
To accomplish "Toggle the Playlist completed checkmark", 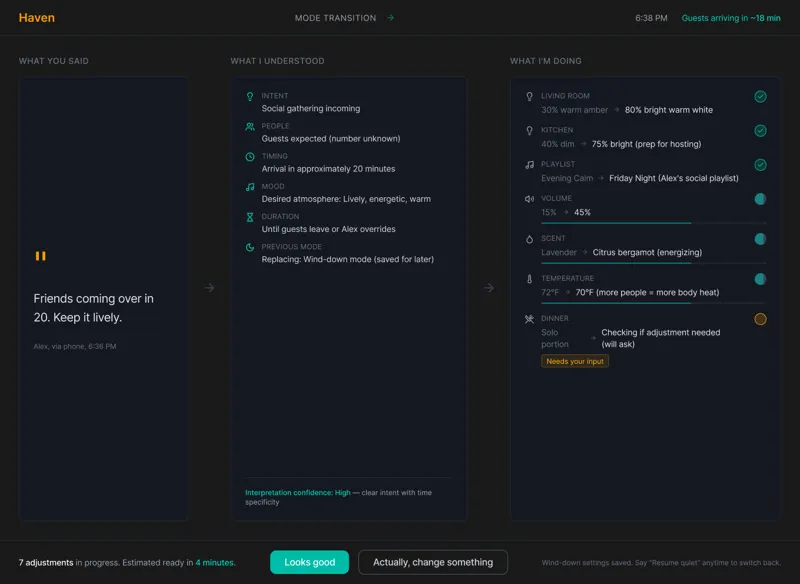I will coord(760,165).
